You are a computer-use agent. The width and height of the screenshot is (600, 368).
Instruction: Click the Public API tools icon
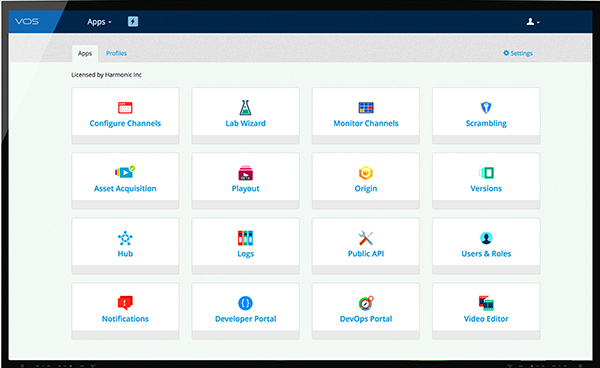click(x=366, y=238)
